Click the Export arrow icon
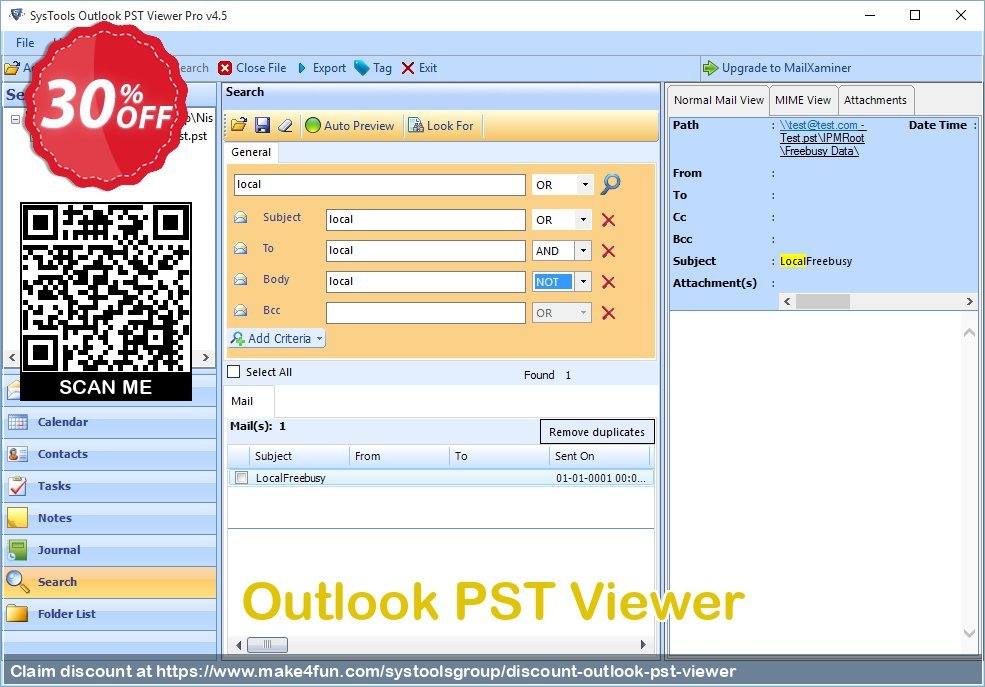This screenshot has height=687, width=985. [x=302, y=68]
